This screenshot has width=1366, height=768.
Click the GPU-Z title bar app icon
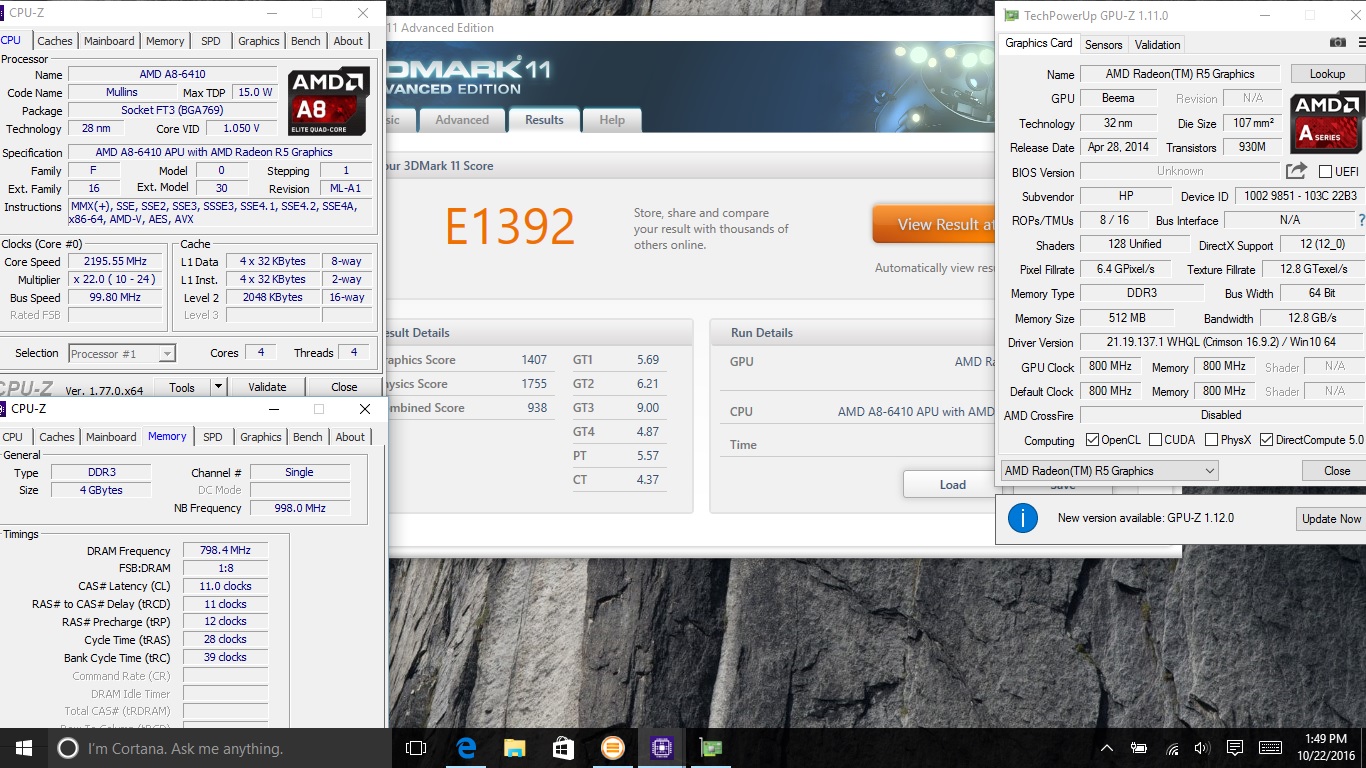click(1012, 15)
